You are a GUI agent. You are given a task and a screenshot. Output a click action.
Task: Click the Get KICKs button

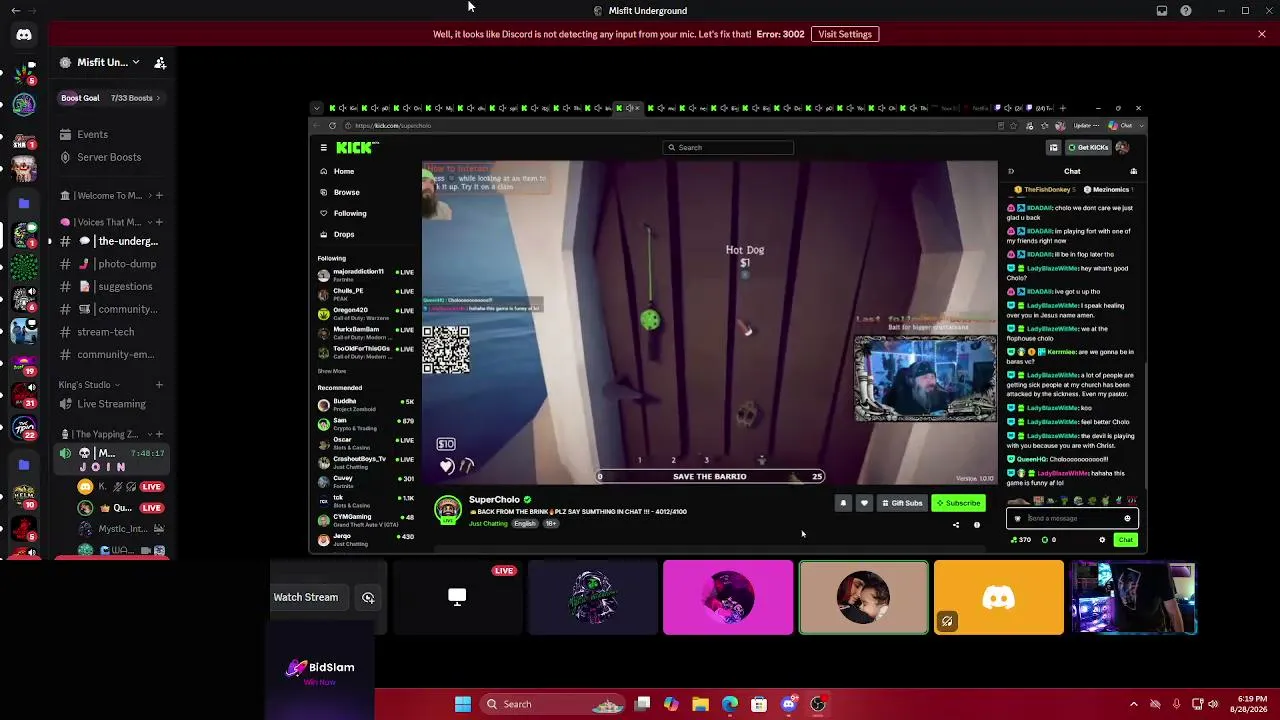1088,148
